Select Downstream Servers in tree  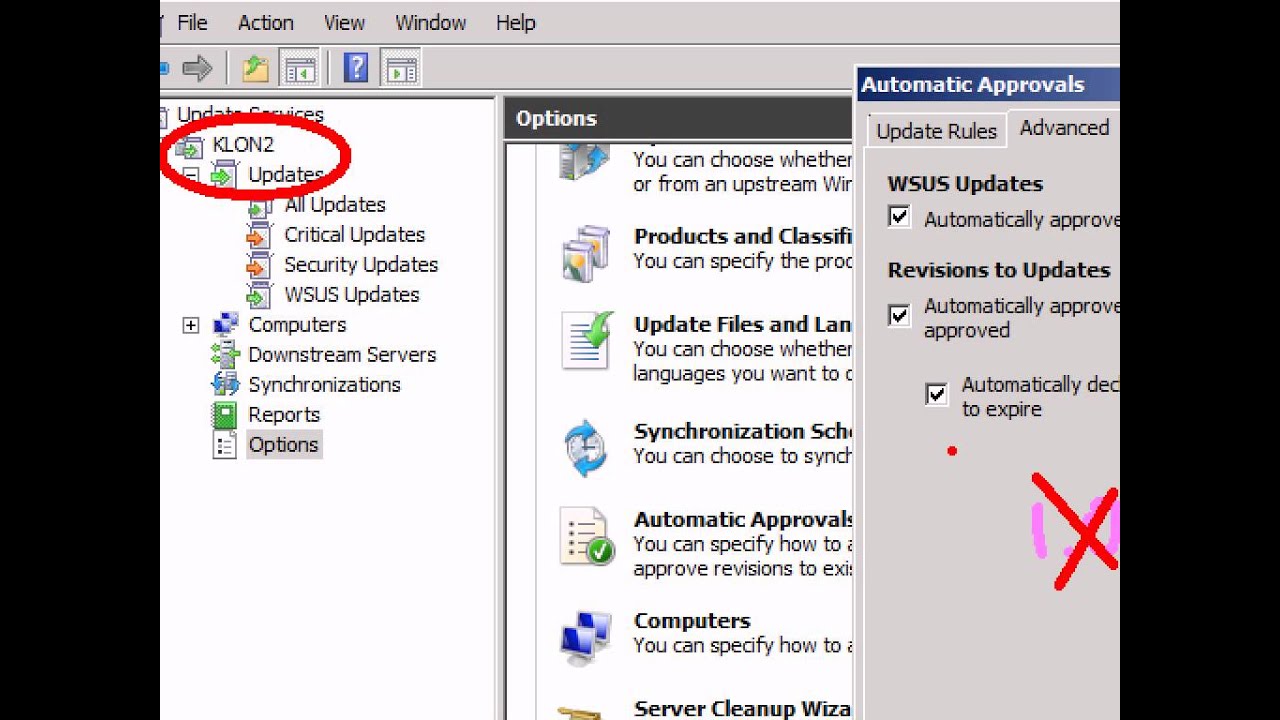point(342,355)
